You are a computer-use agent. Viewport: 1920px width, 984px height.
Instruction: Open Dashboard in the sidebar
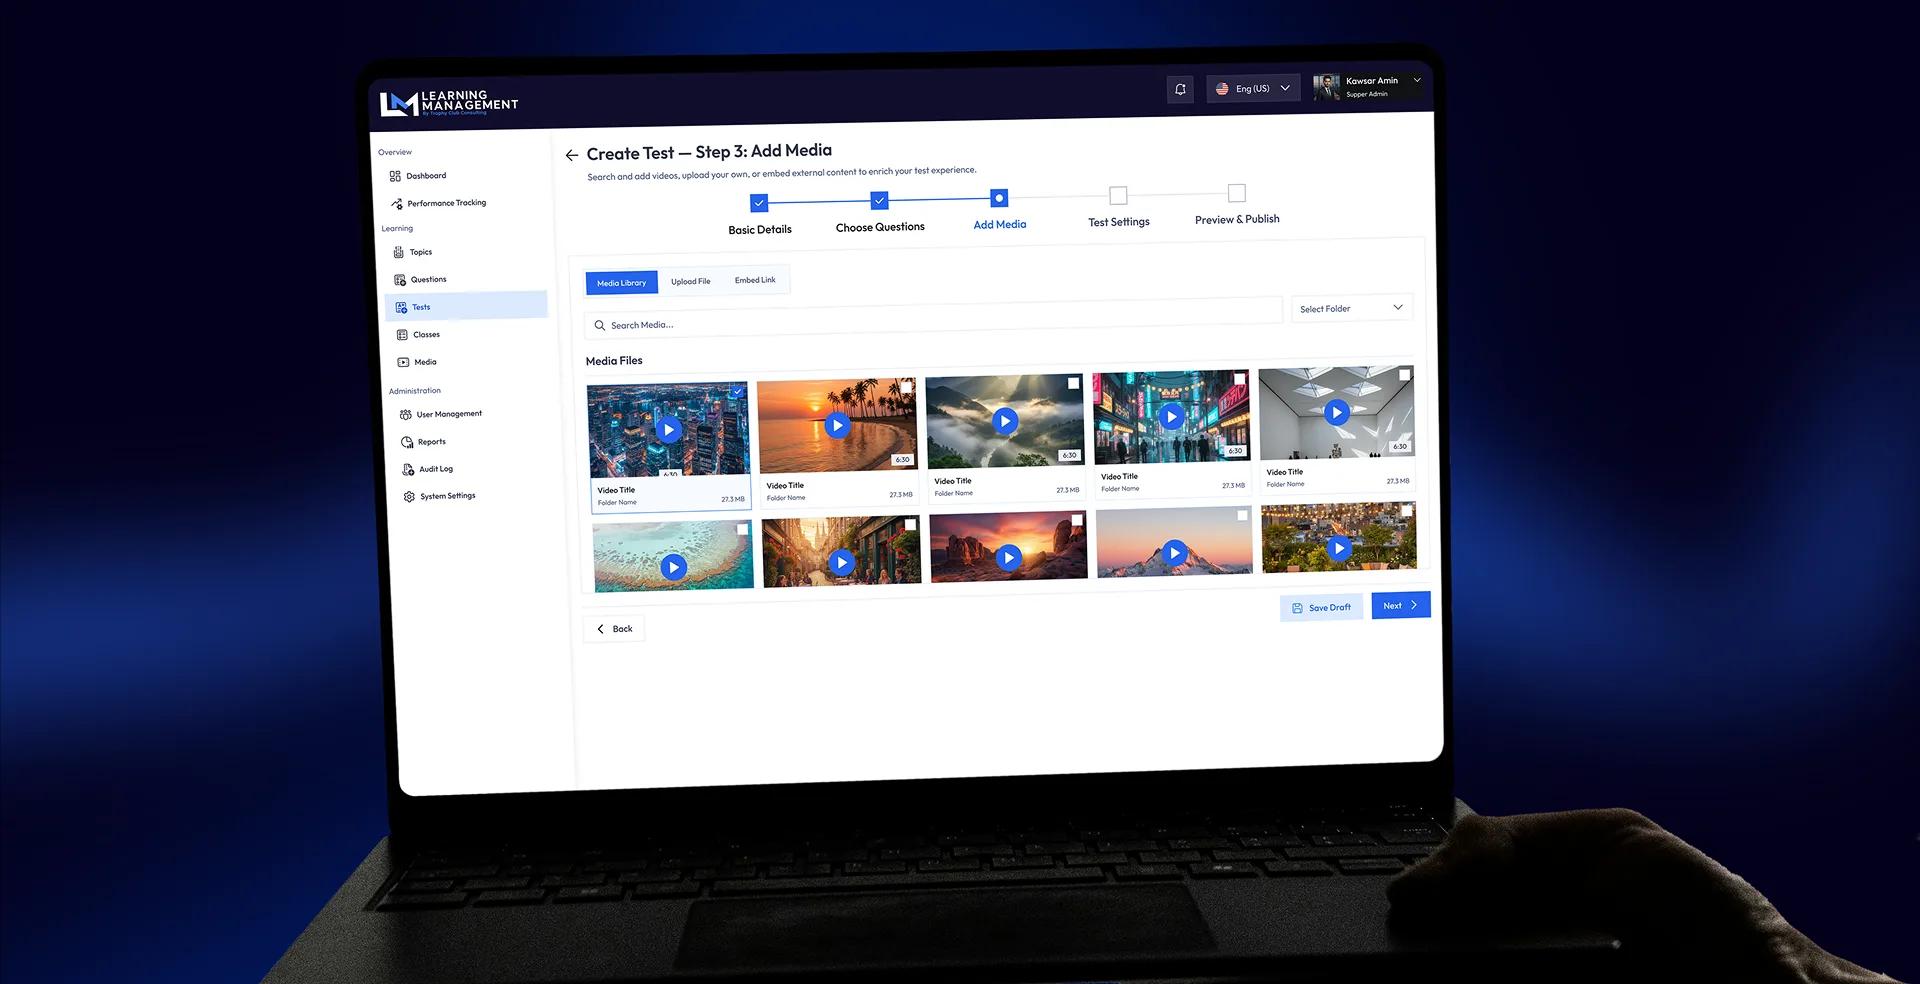click(x=418, y=176)
